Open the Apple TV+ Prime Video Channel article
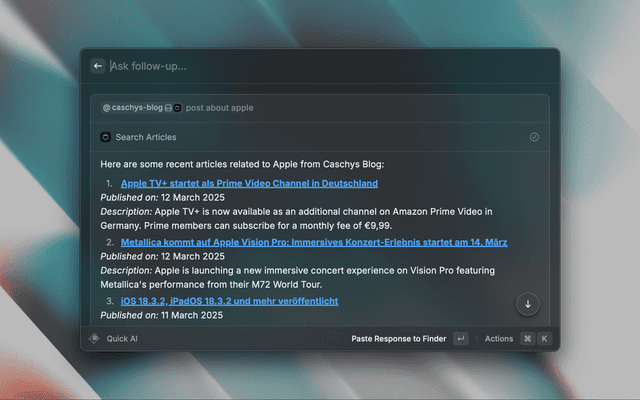 pyautogui.click(x=249, y=184)
